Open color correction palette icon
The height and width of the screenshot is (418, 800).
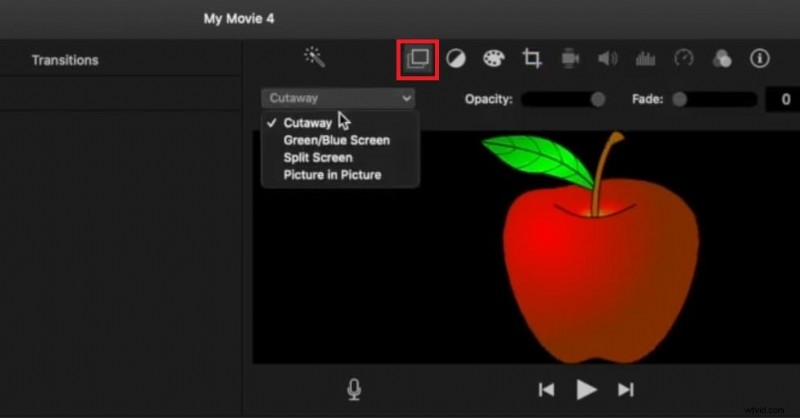pos(493,59)
